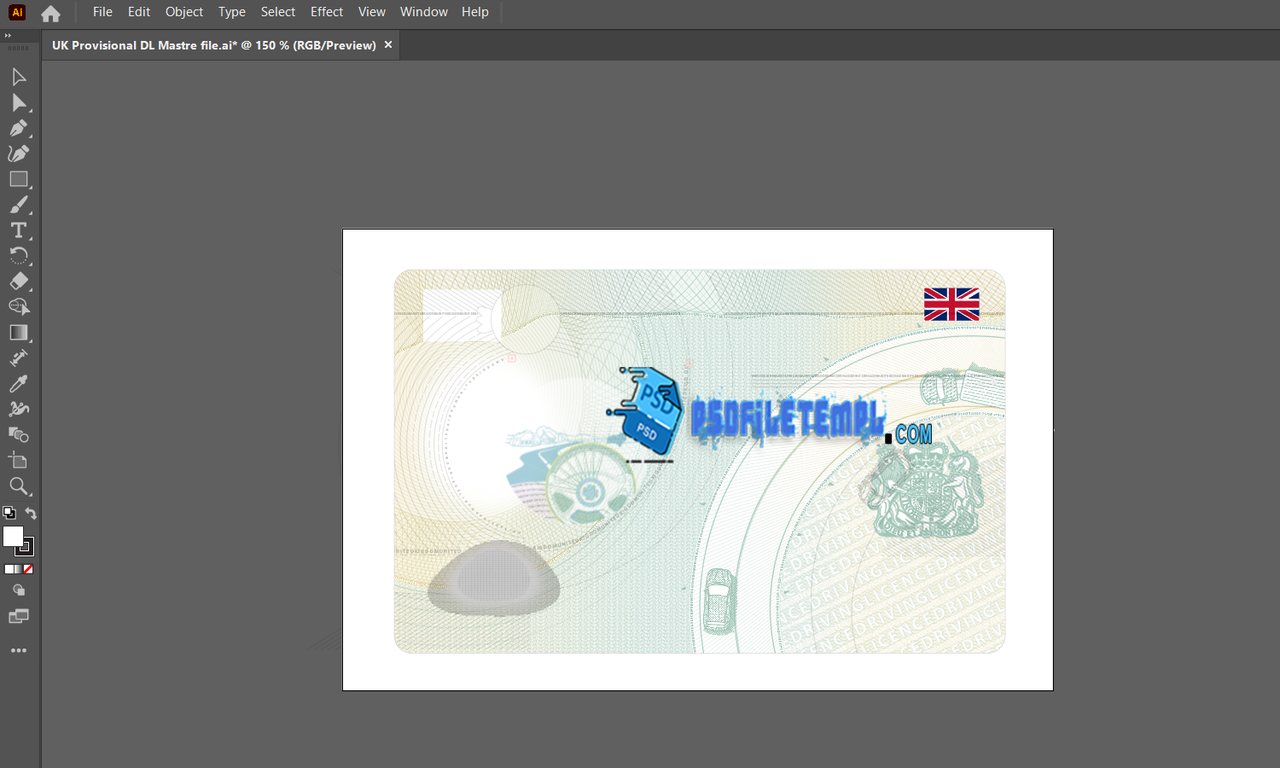1280x768 pixels.
Task: Switch to UK Provisional DL Mastre file tab
Action: 214,45
